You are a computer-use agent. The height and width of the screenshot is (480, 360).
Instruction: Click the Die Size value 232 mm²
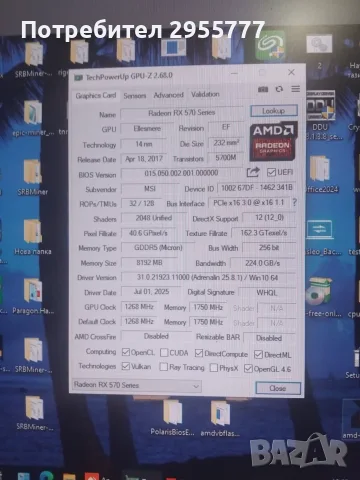click(226, 143)
